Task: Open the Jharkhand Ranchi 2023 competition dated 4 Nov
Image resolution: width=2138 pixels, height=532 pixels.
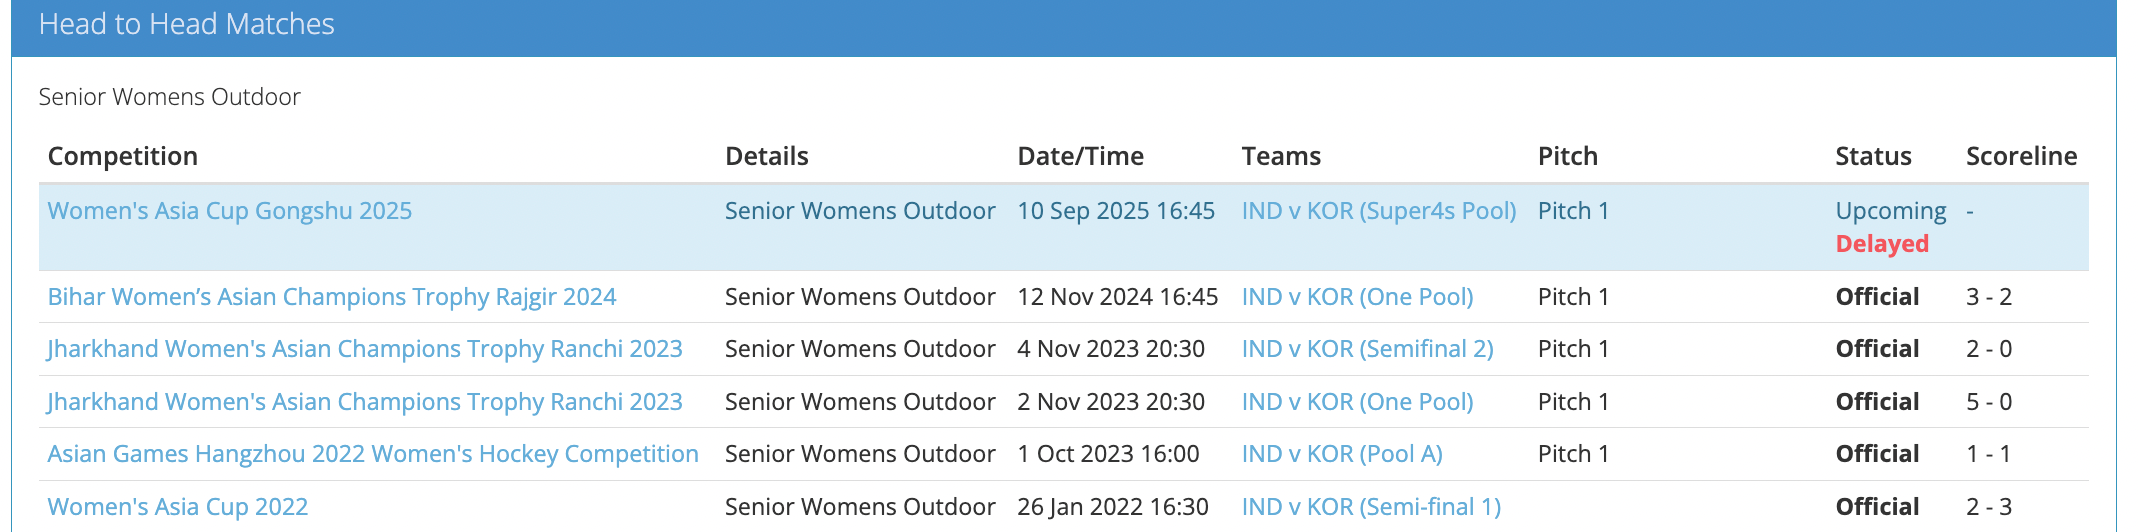Action: tap(364, 349)
